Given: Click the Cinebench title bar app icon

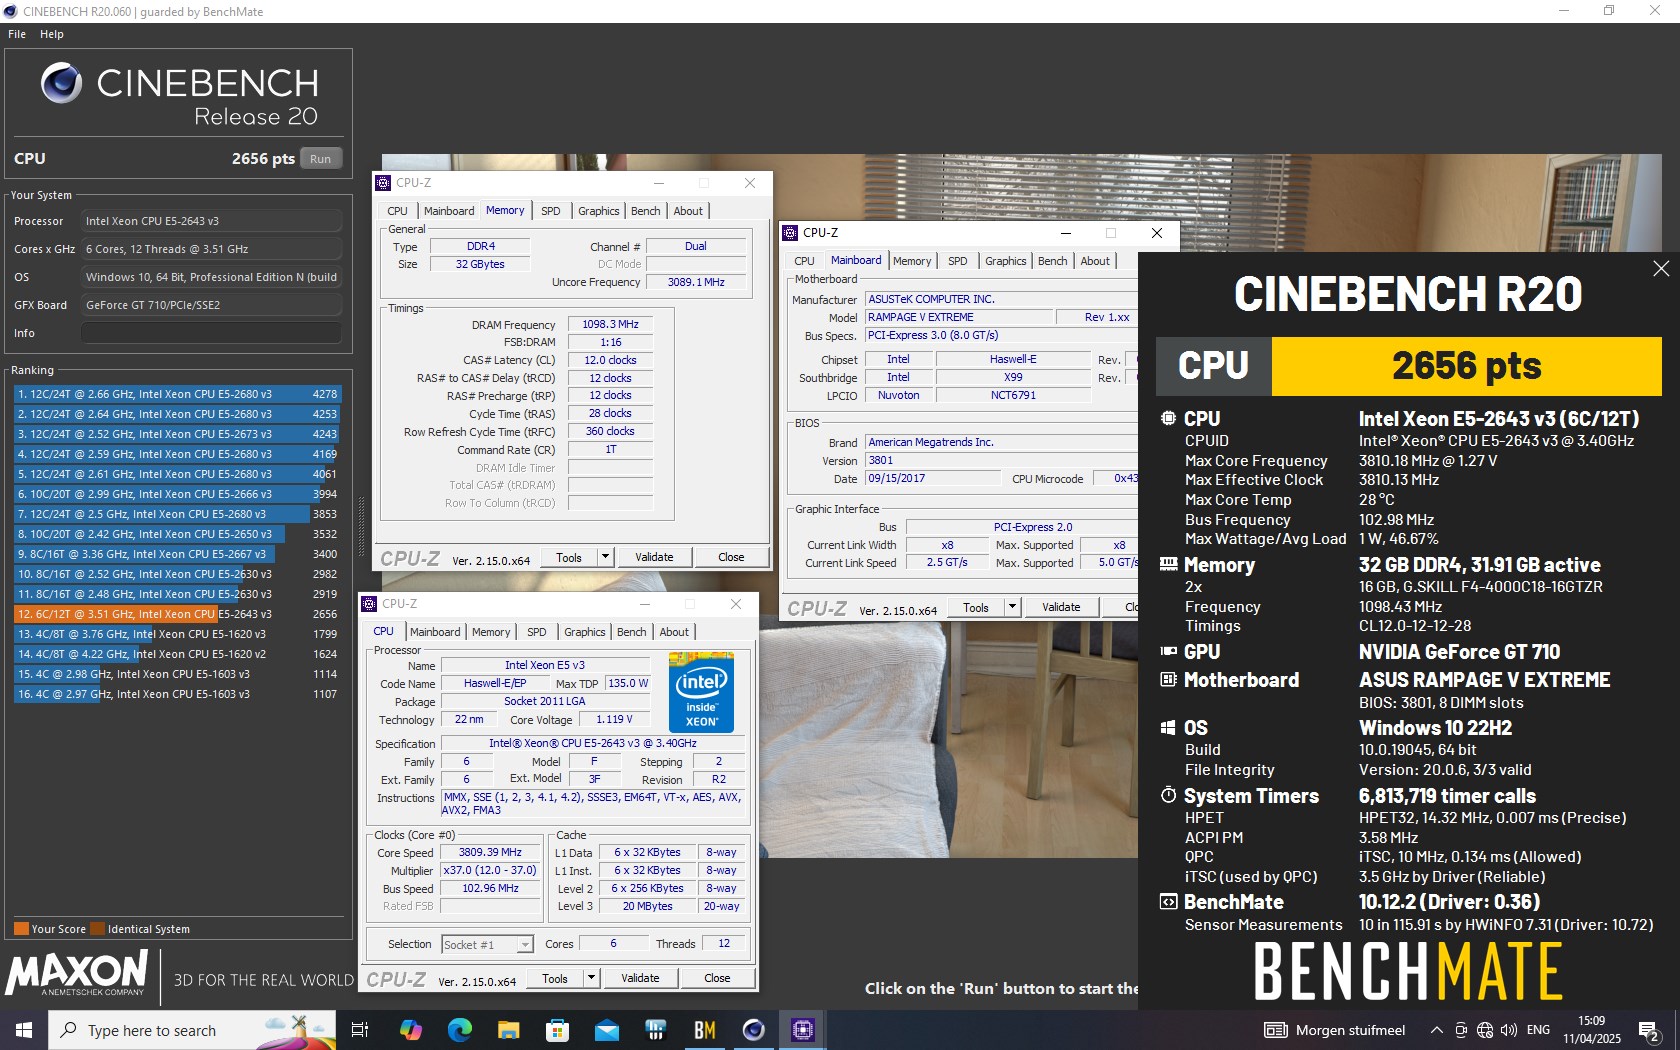Looking at the screenshot, I should [x=11, y=12].
